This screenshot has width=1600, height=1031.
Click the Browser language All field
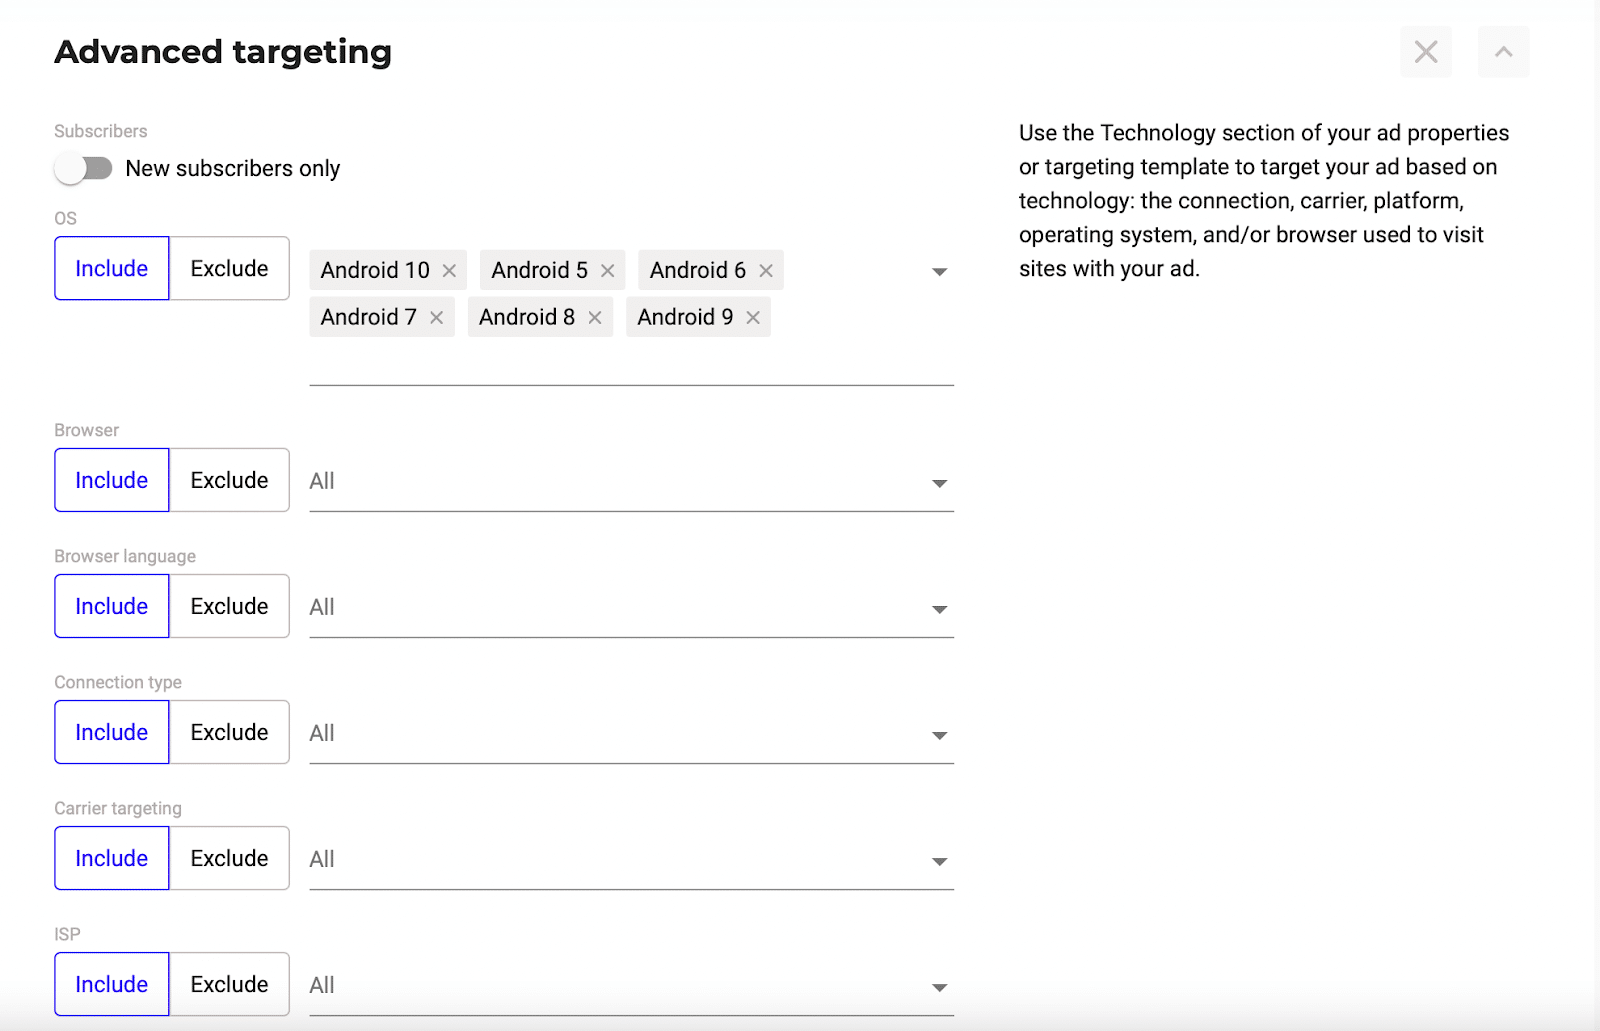pos(631,607)
